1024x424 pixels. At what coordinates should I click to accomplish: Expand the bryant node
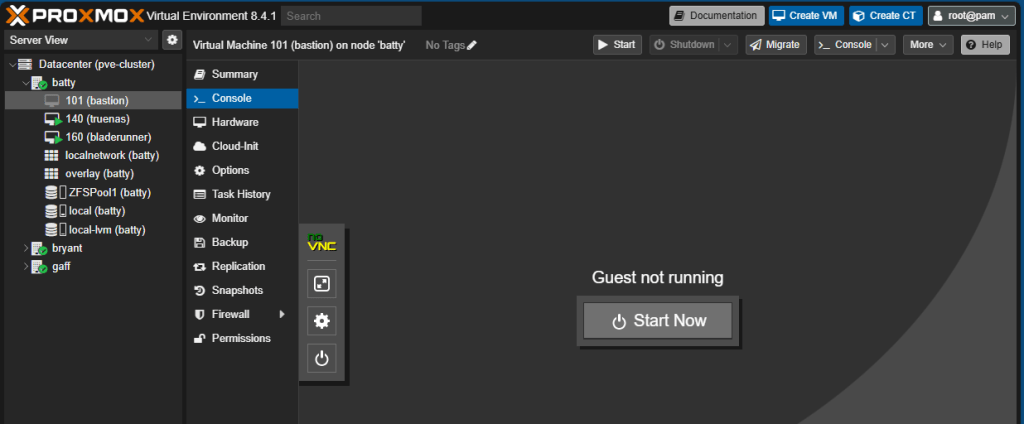tap(26, 247)
